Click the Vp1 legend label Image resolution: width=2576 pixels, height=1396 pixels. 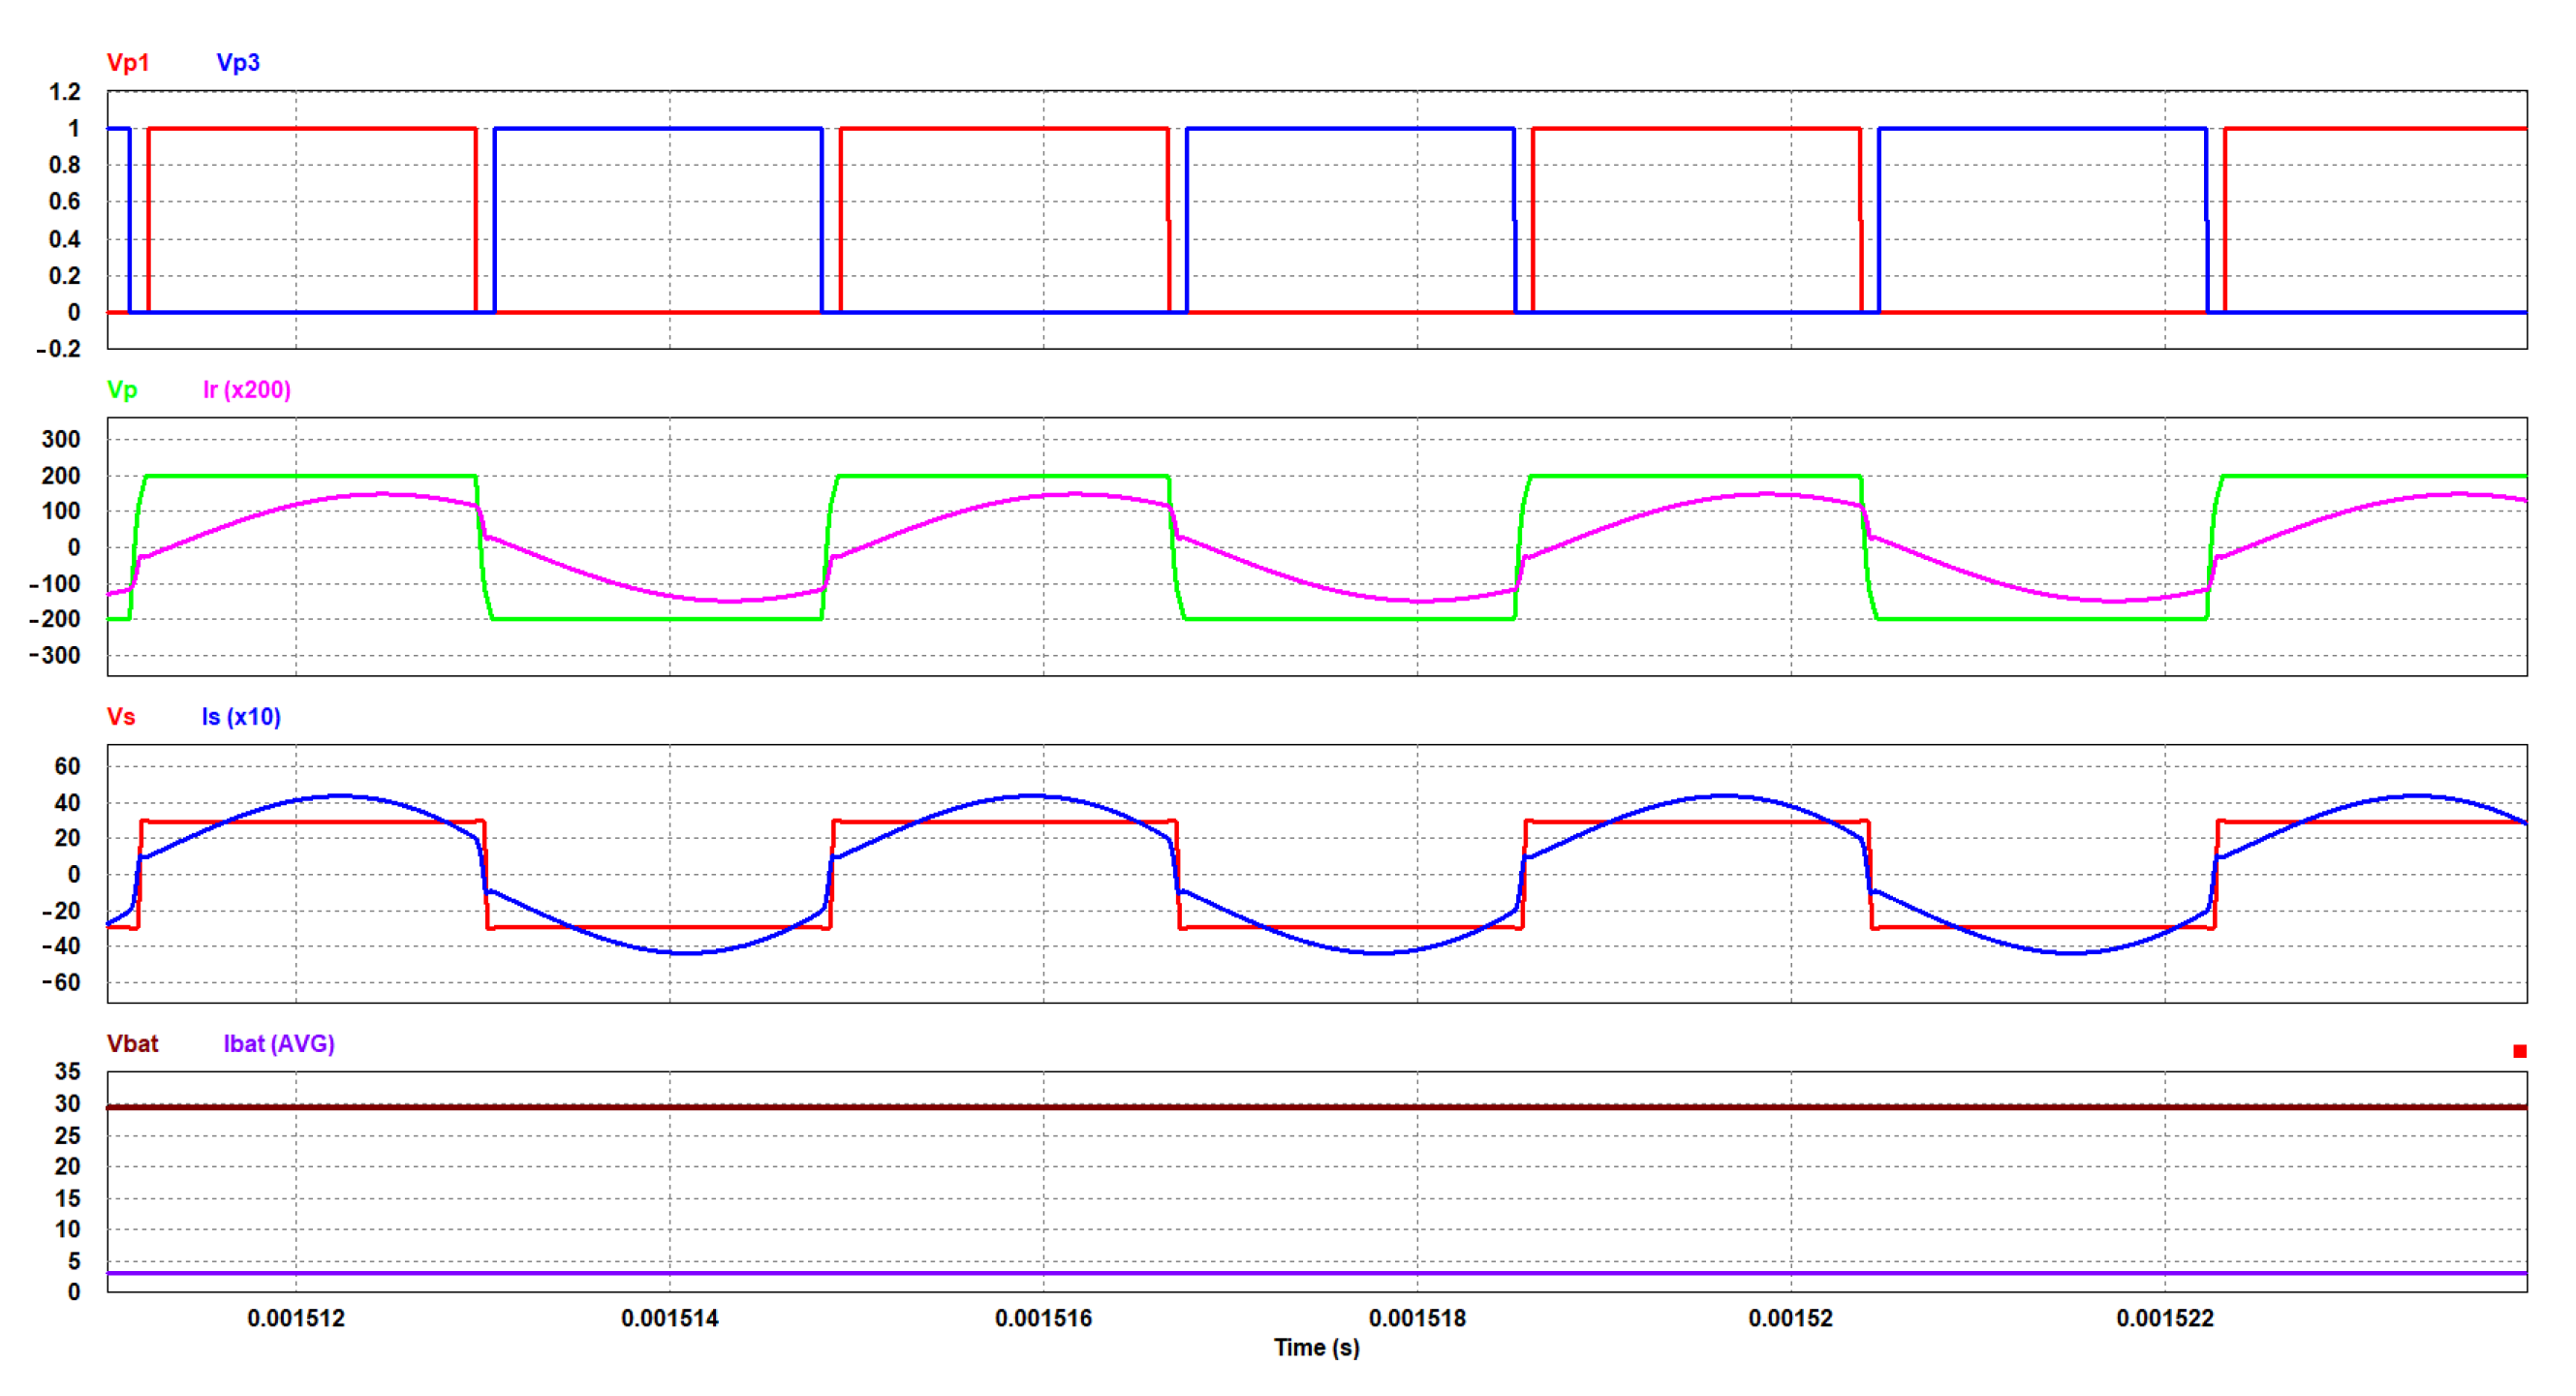coord(128,63)
